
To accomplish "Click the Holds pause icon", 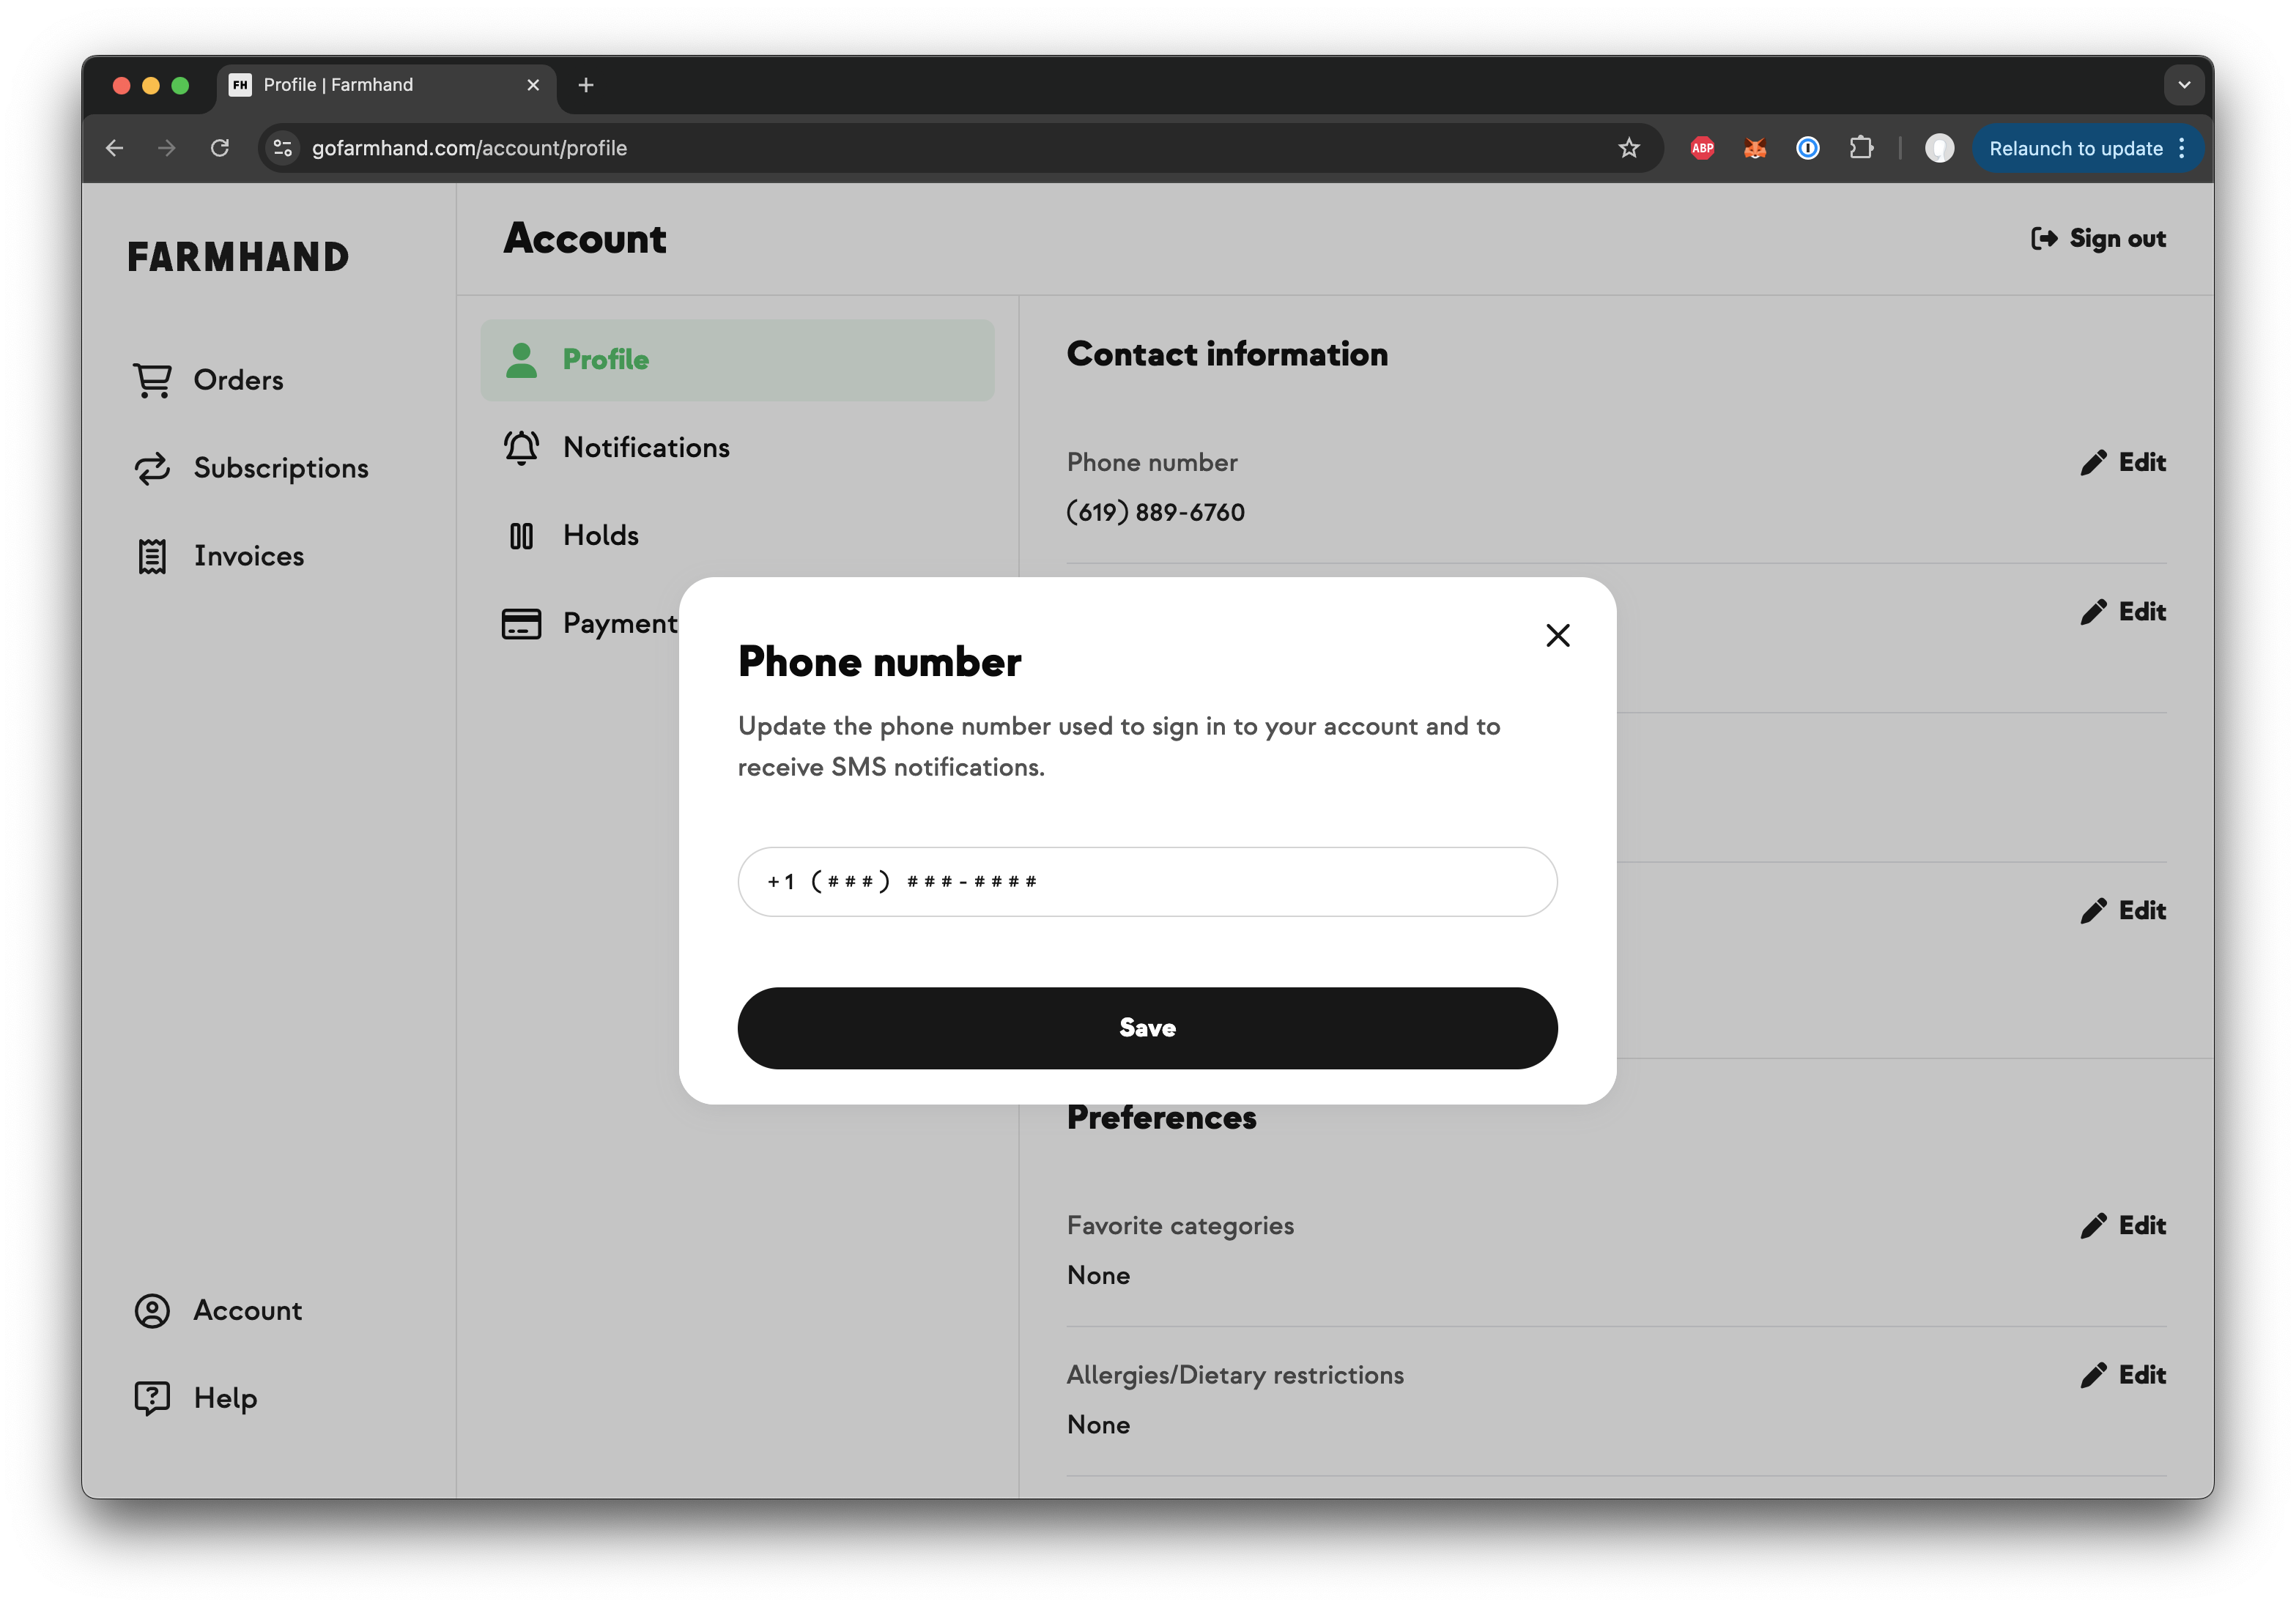I will (521, 536).
